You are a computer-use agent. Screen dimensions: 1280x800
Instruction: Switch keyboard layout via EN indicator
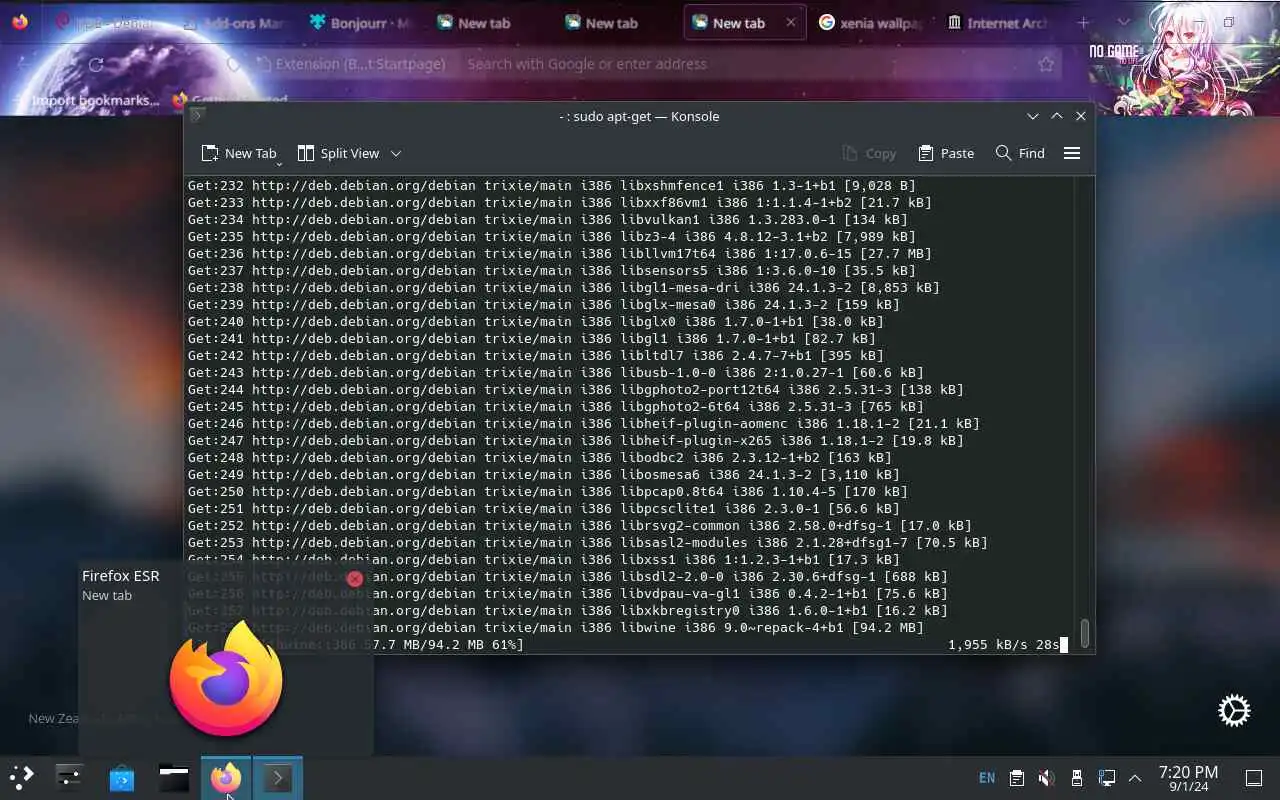click(987, 778)
